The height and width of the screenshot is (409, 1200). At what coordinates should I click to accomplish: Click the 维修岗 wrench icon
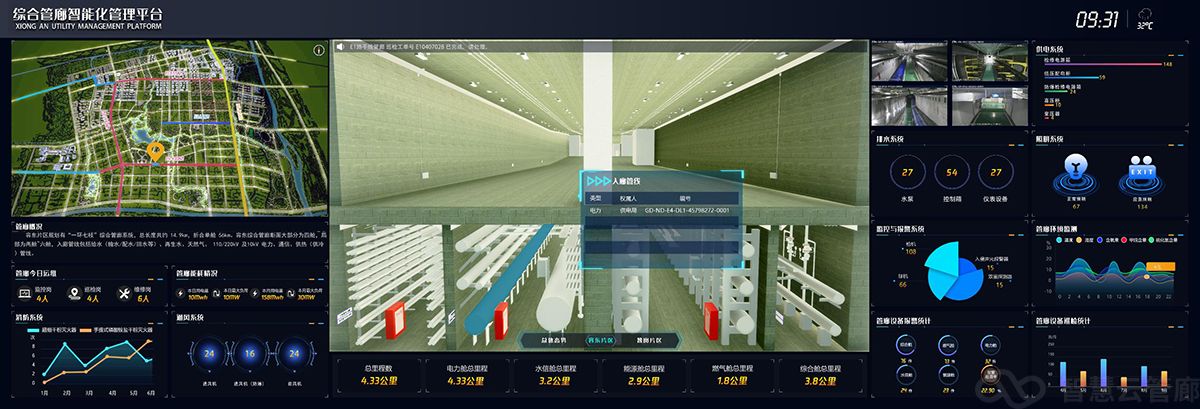tap(124, 293)
